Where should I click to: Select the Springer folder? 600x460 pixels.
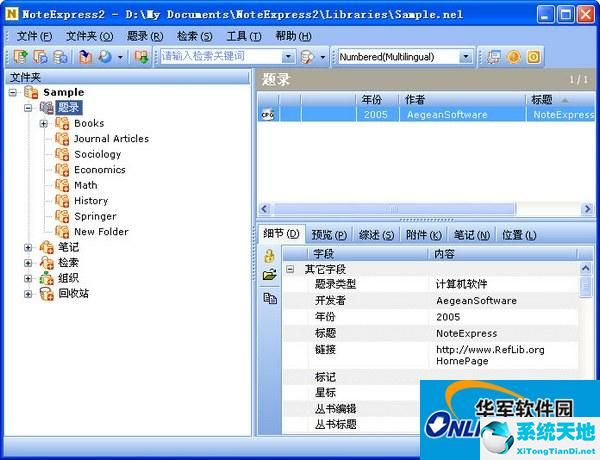point(95,216)
